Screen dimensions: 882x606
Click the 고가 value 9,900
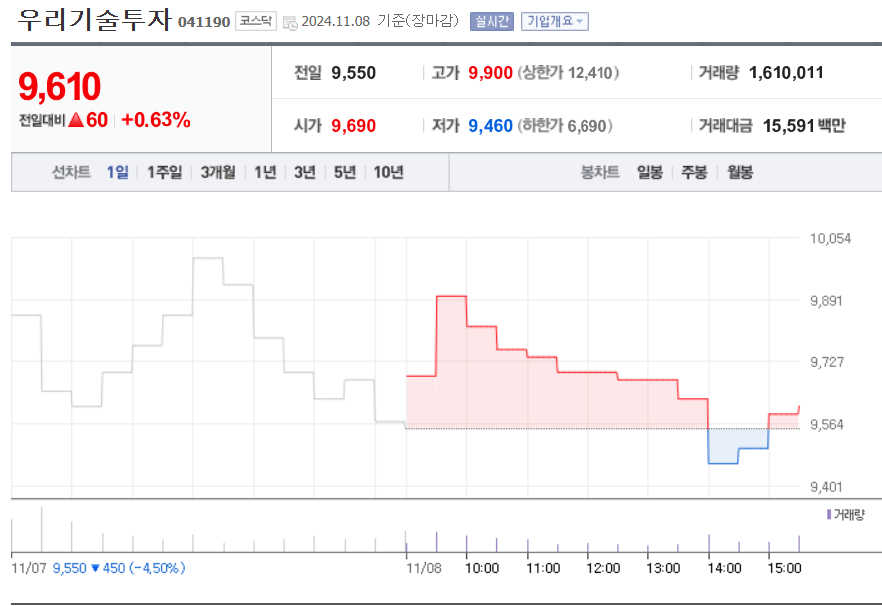490,73
